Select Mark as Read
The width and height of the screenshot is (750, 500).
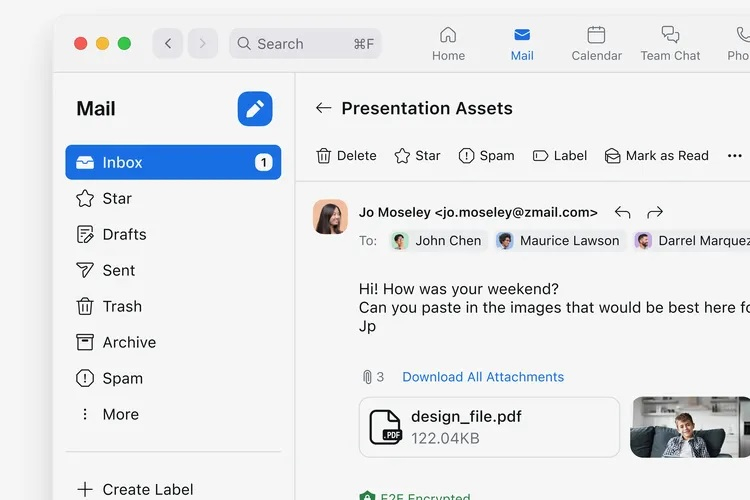pos(656,156)
